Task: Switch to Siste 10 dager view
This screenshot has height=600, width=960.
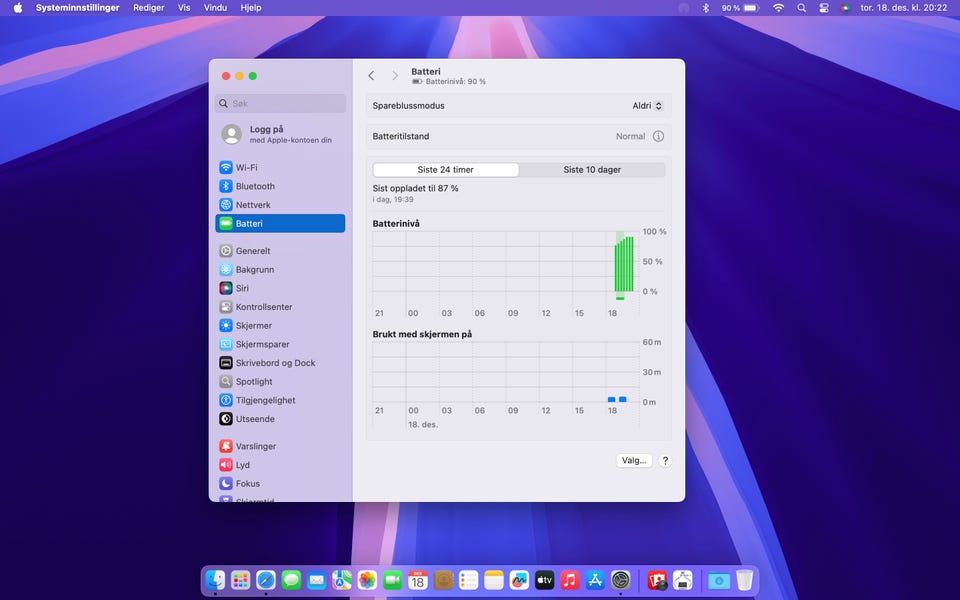Action: coord(592,170)
